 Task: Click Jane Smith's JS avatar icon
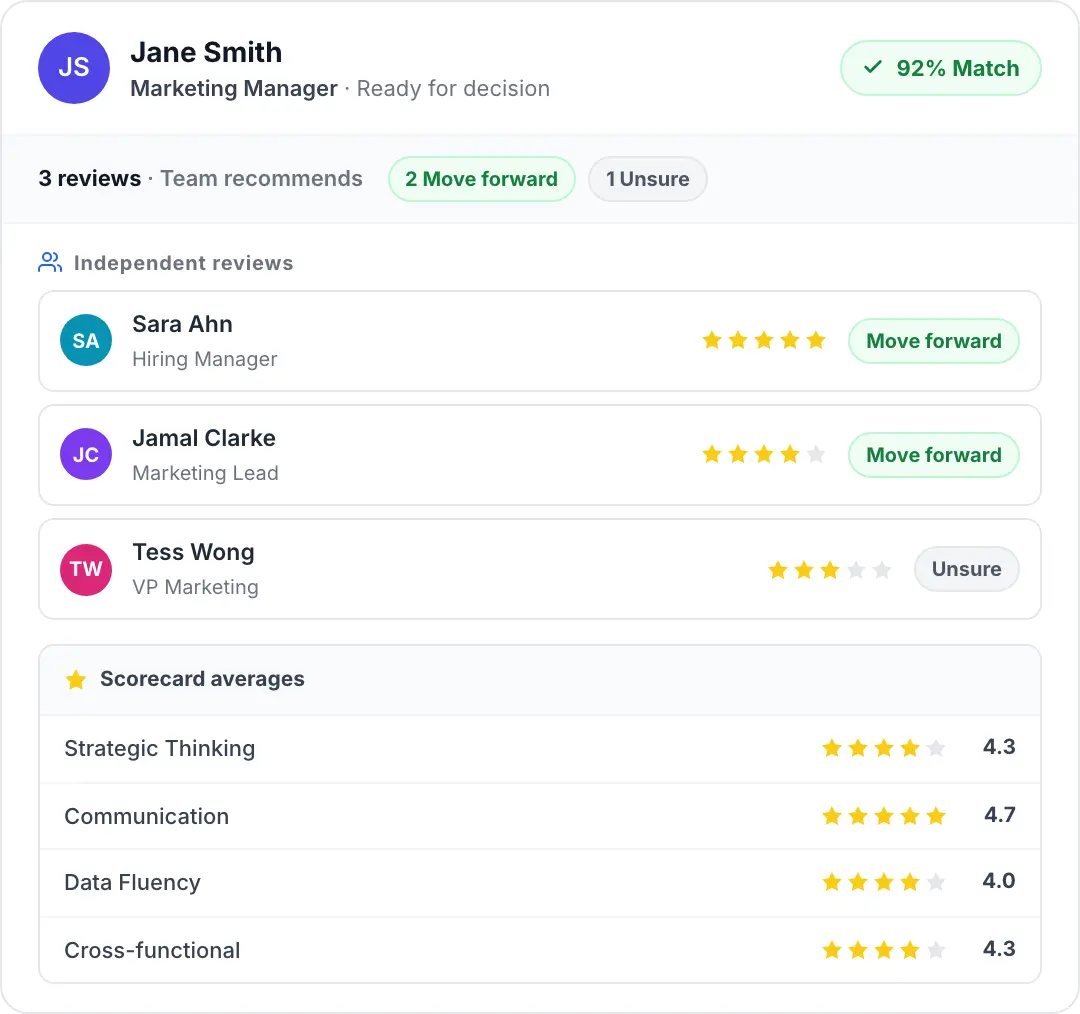(x=74, y=68)
